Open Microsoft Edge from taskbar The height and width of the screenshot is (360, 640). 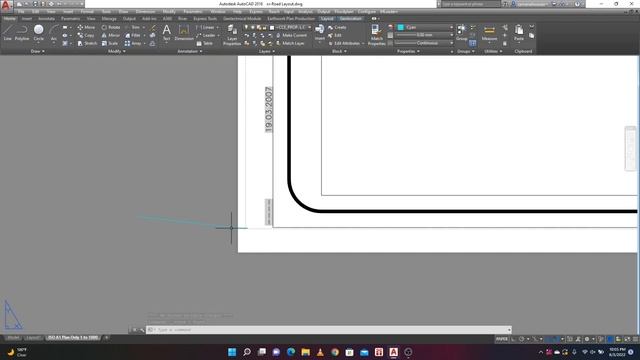pos(291,352)
